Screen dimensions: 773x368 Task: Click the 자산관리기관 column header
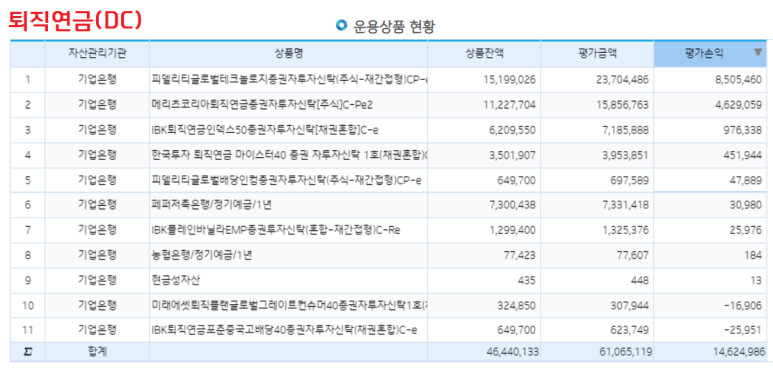tap(97, 54)
